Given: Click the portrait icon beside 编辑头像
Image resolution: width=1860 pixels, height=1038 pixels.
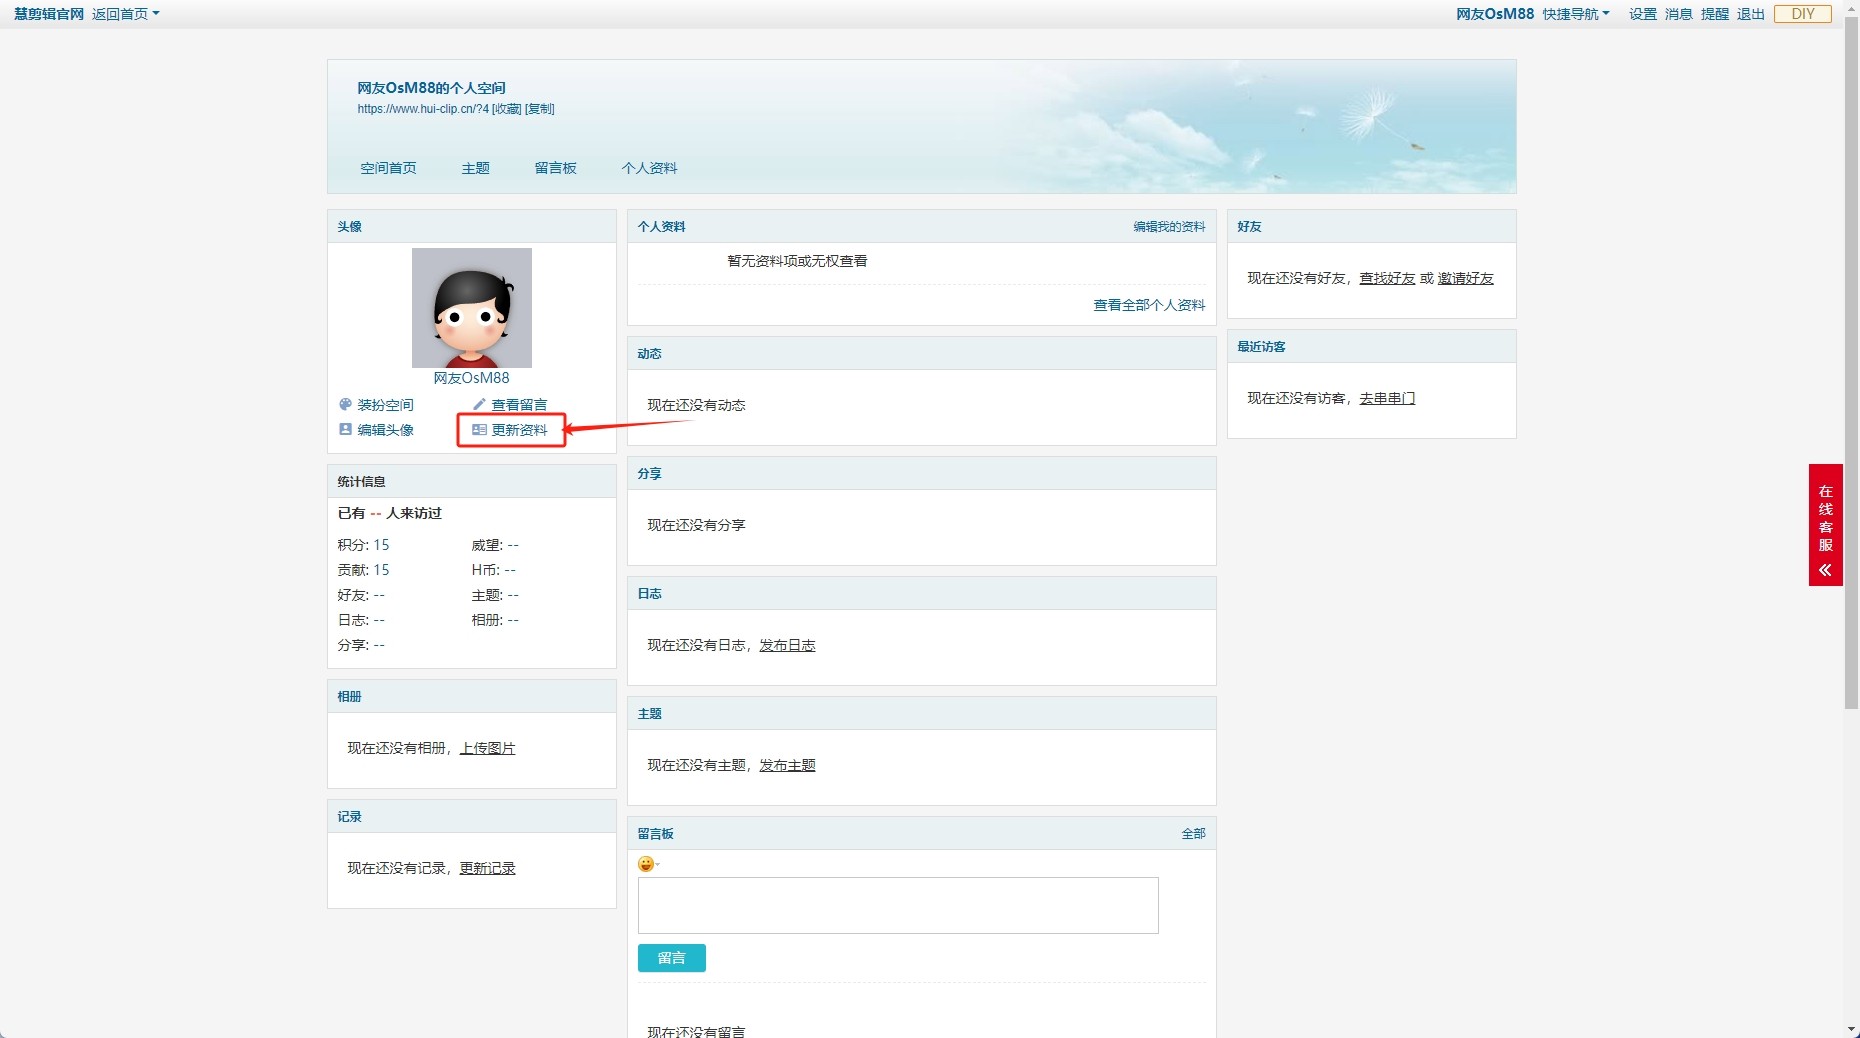Looking at the screenshot, I should point(345,429).
